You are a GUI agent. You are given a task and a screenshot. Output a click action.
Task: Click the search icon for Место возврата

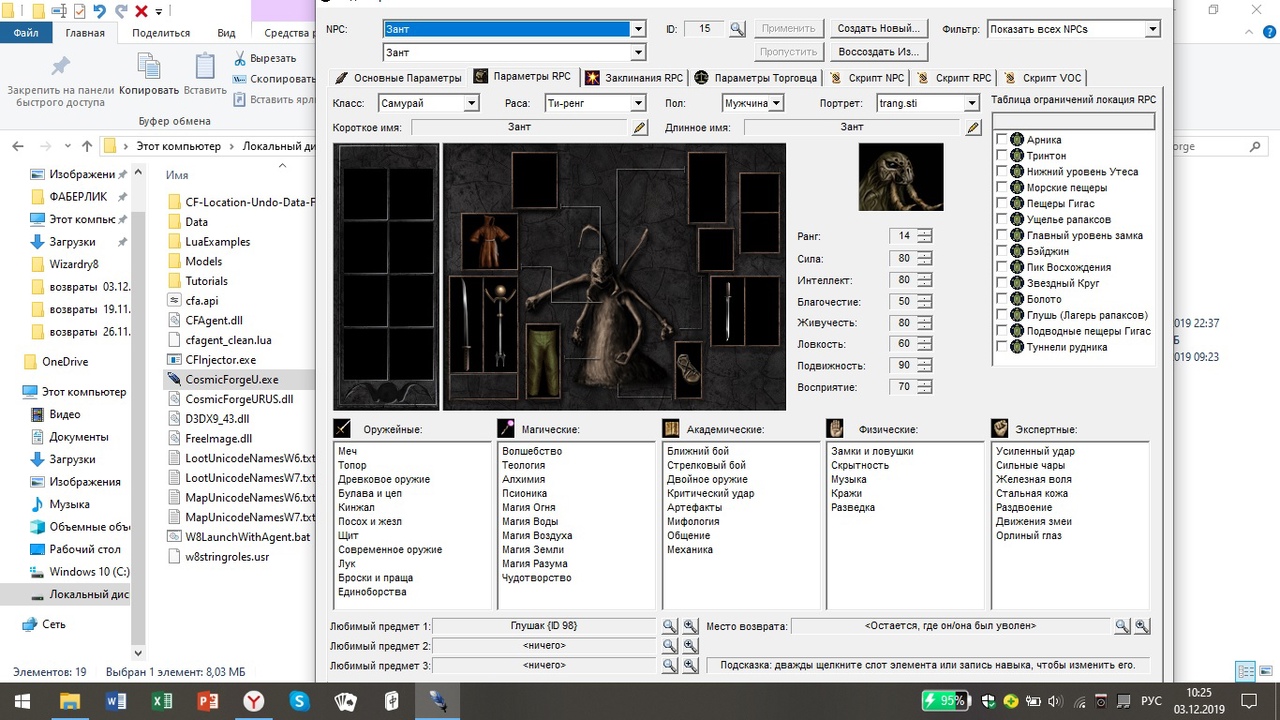coord(1122,626)
